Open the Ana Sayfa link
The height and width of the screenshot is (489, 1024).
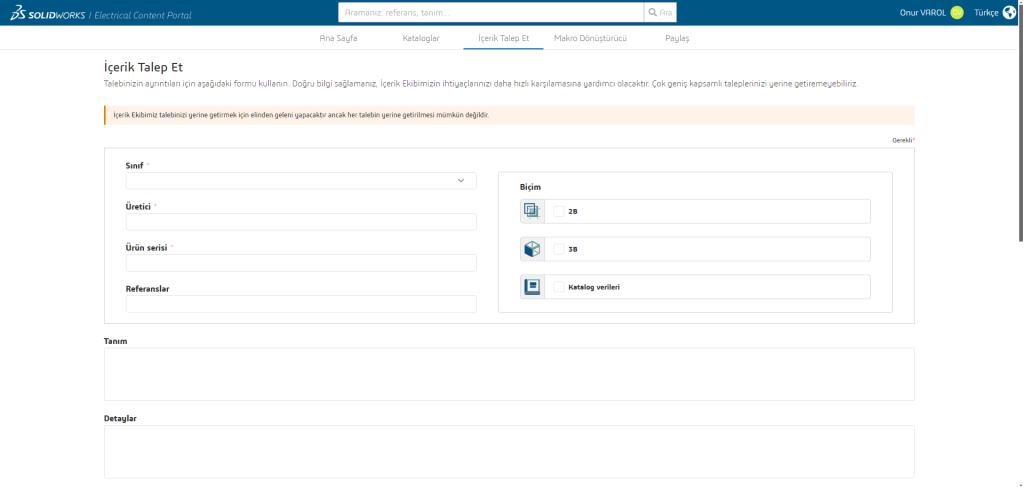tap(338, 38)
